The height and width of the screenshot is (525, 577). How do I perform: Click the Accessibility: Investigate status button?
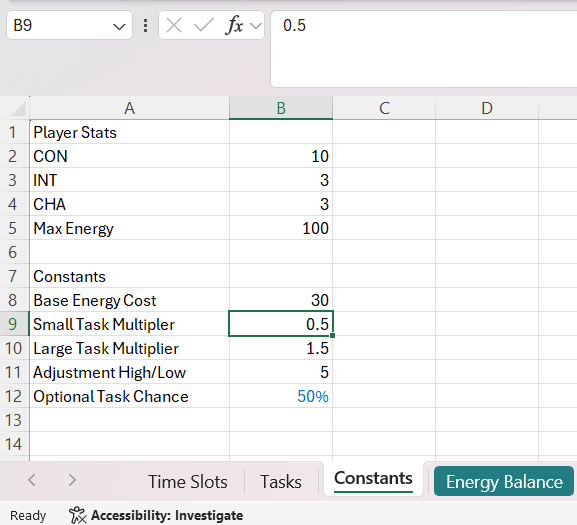[156, 515]
